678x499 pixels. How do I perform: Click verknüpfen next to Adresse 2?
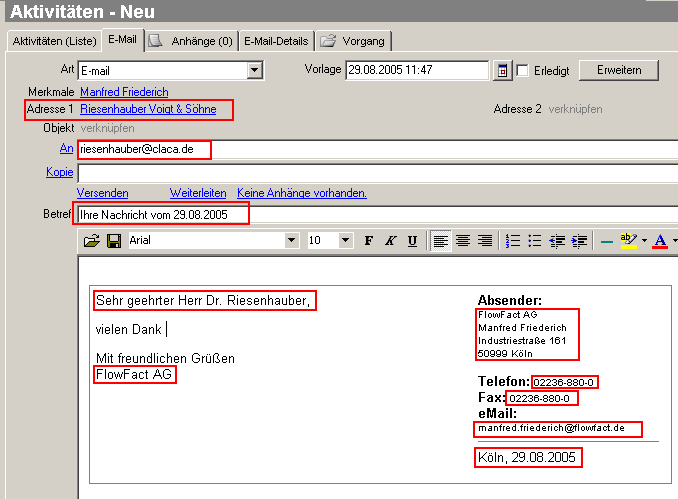[x=575, y=109]
